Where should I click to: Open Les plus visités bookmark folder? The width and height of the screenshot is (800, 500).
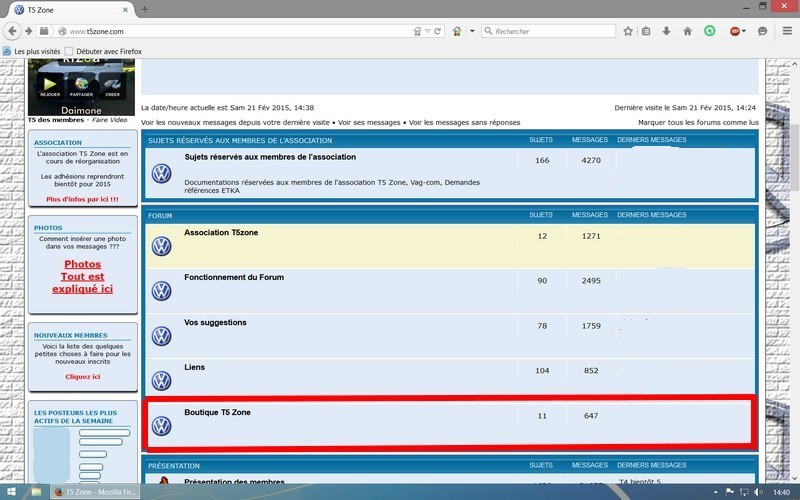32,51
